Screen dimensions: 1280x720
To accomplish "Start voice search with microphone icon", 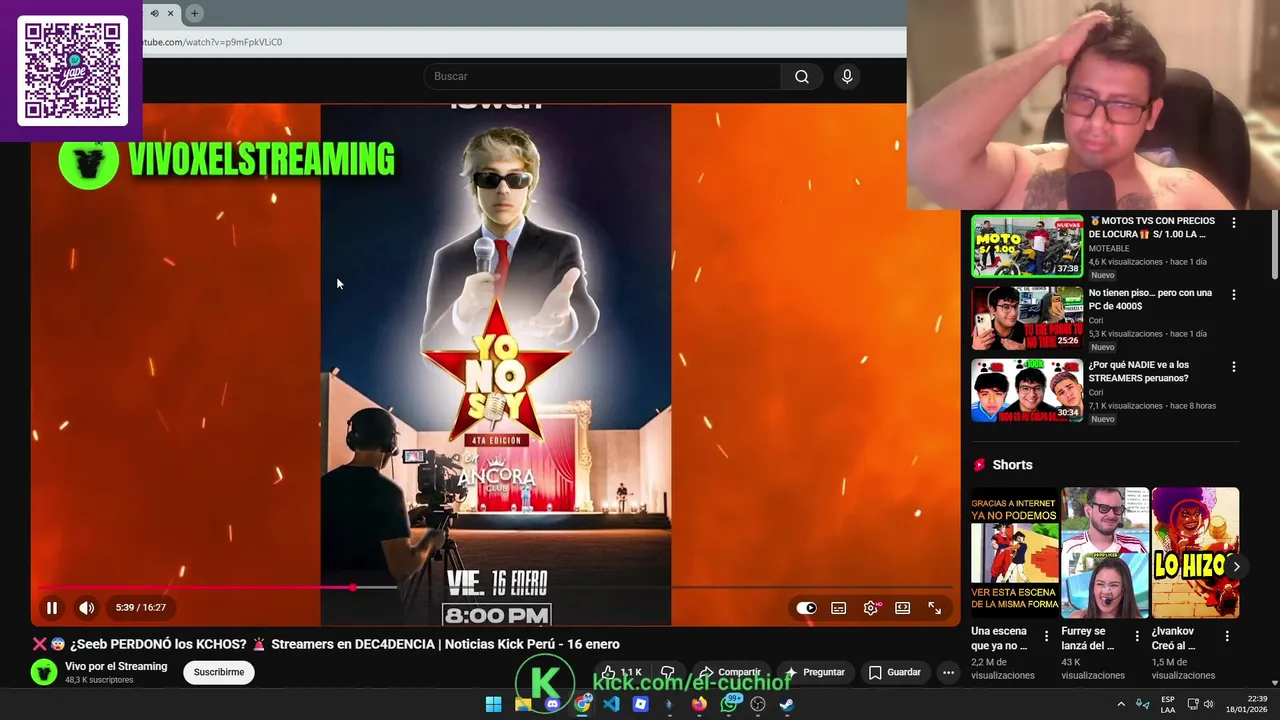I will click(x=847, y=77).
